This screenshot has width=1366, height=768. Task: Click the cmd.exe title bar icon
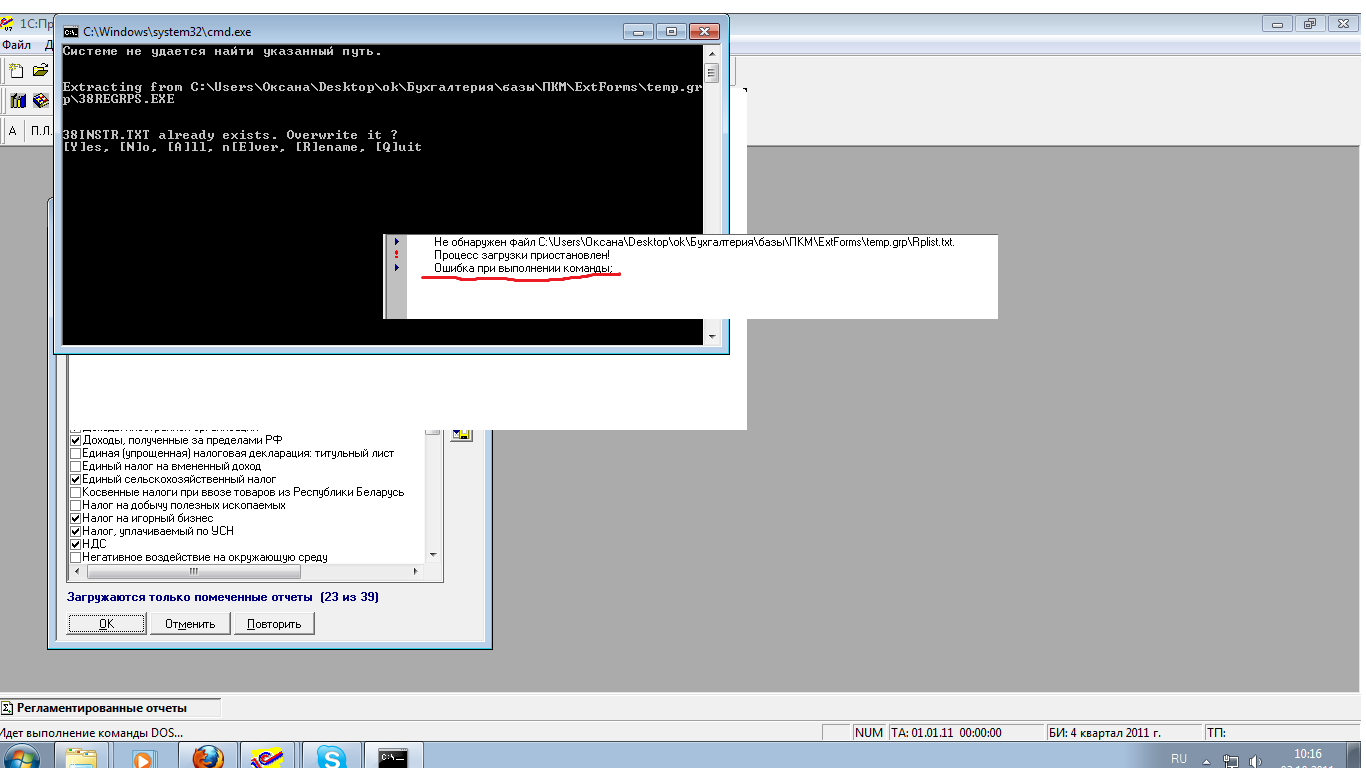click(x=71, y=31)
